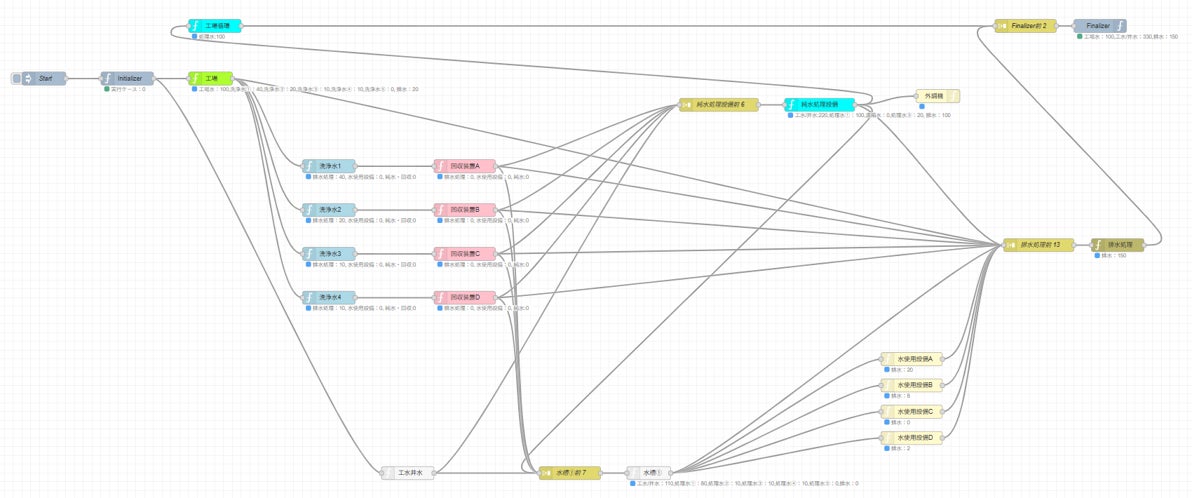Click function icon on 水使用設備D node

[887, 437]
